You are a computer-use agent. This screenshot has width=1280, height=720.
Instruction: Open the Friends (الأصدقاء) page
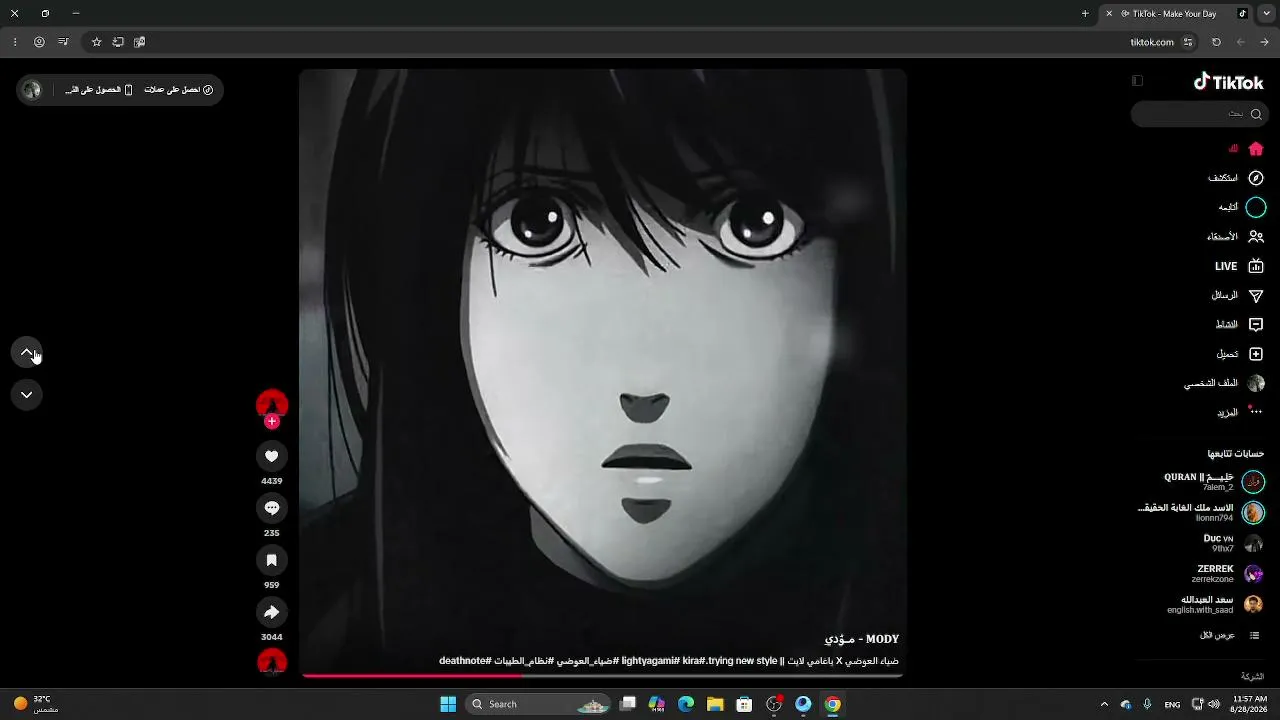click(1235, 237)
